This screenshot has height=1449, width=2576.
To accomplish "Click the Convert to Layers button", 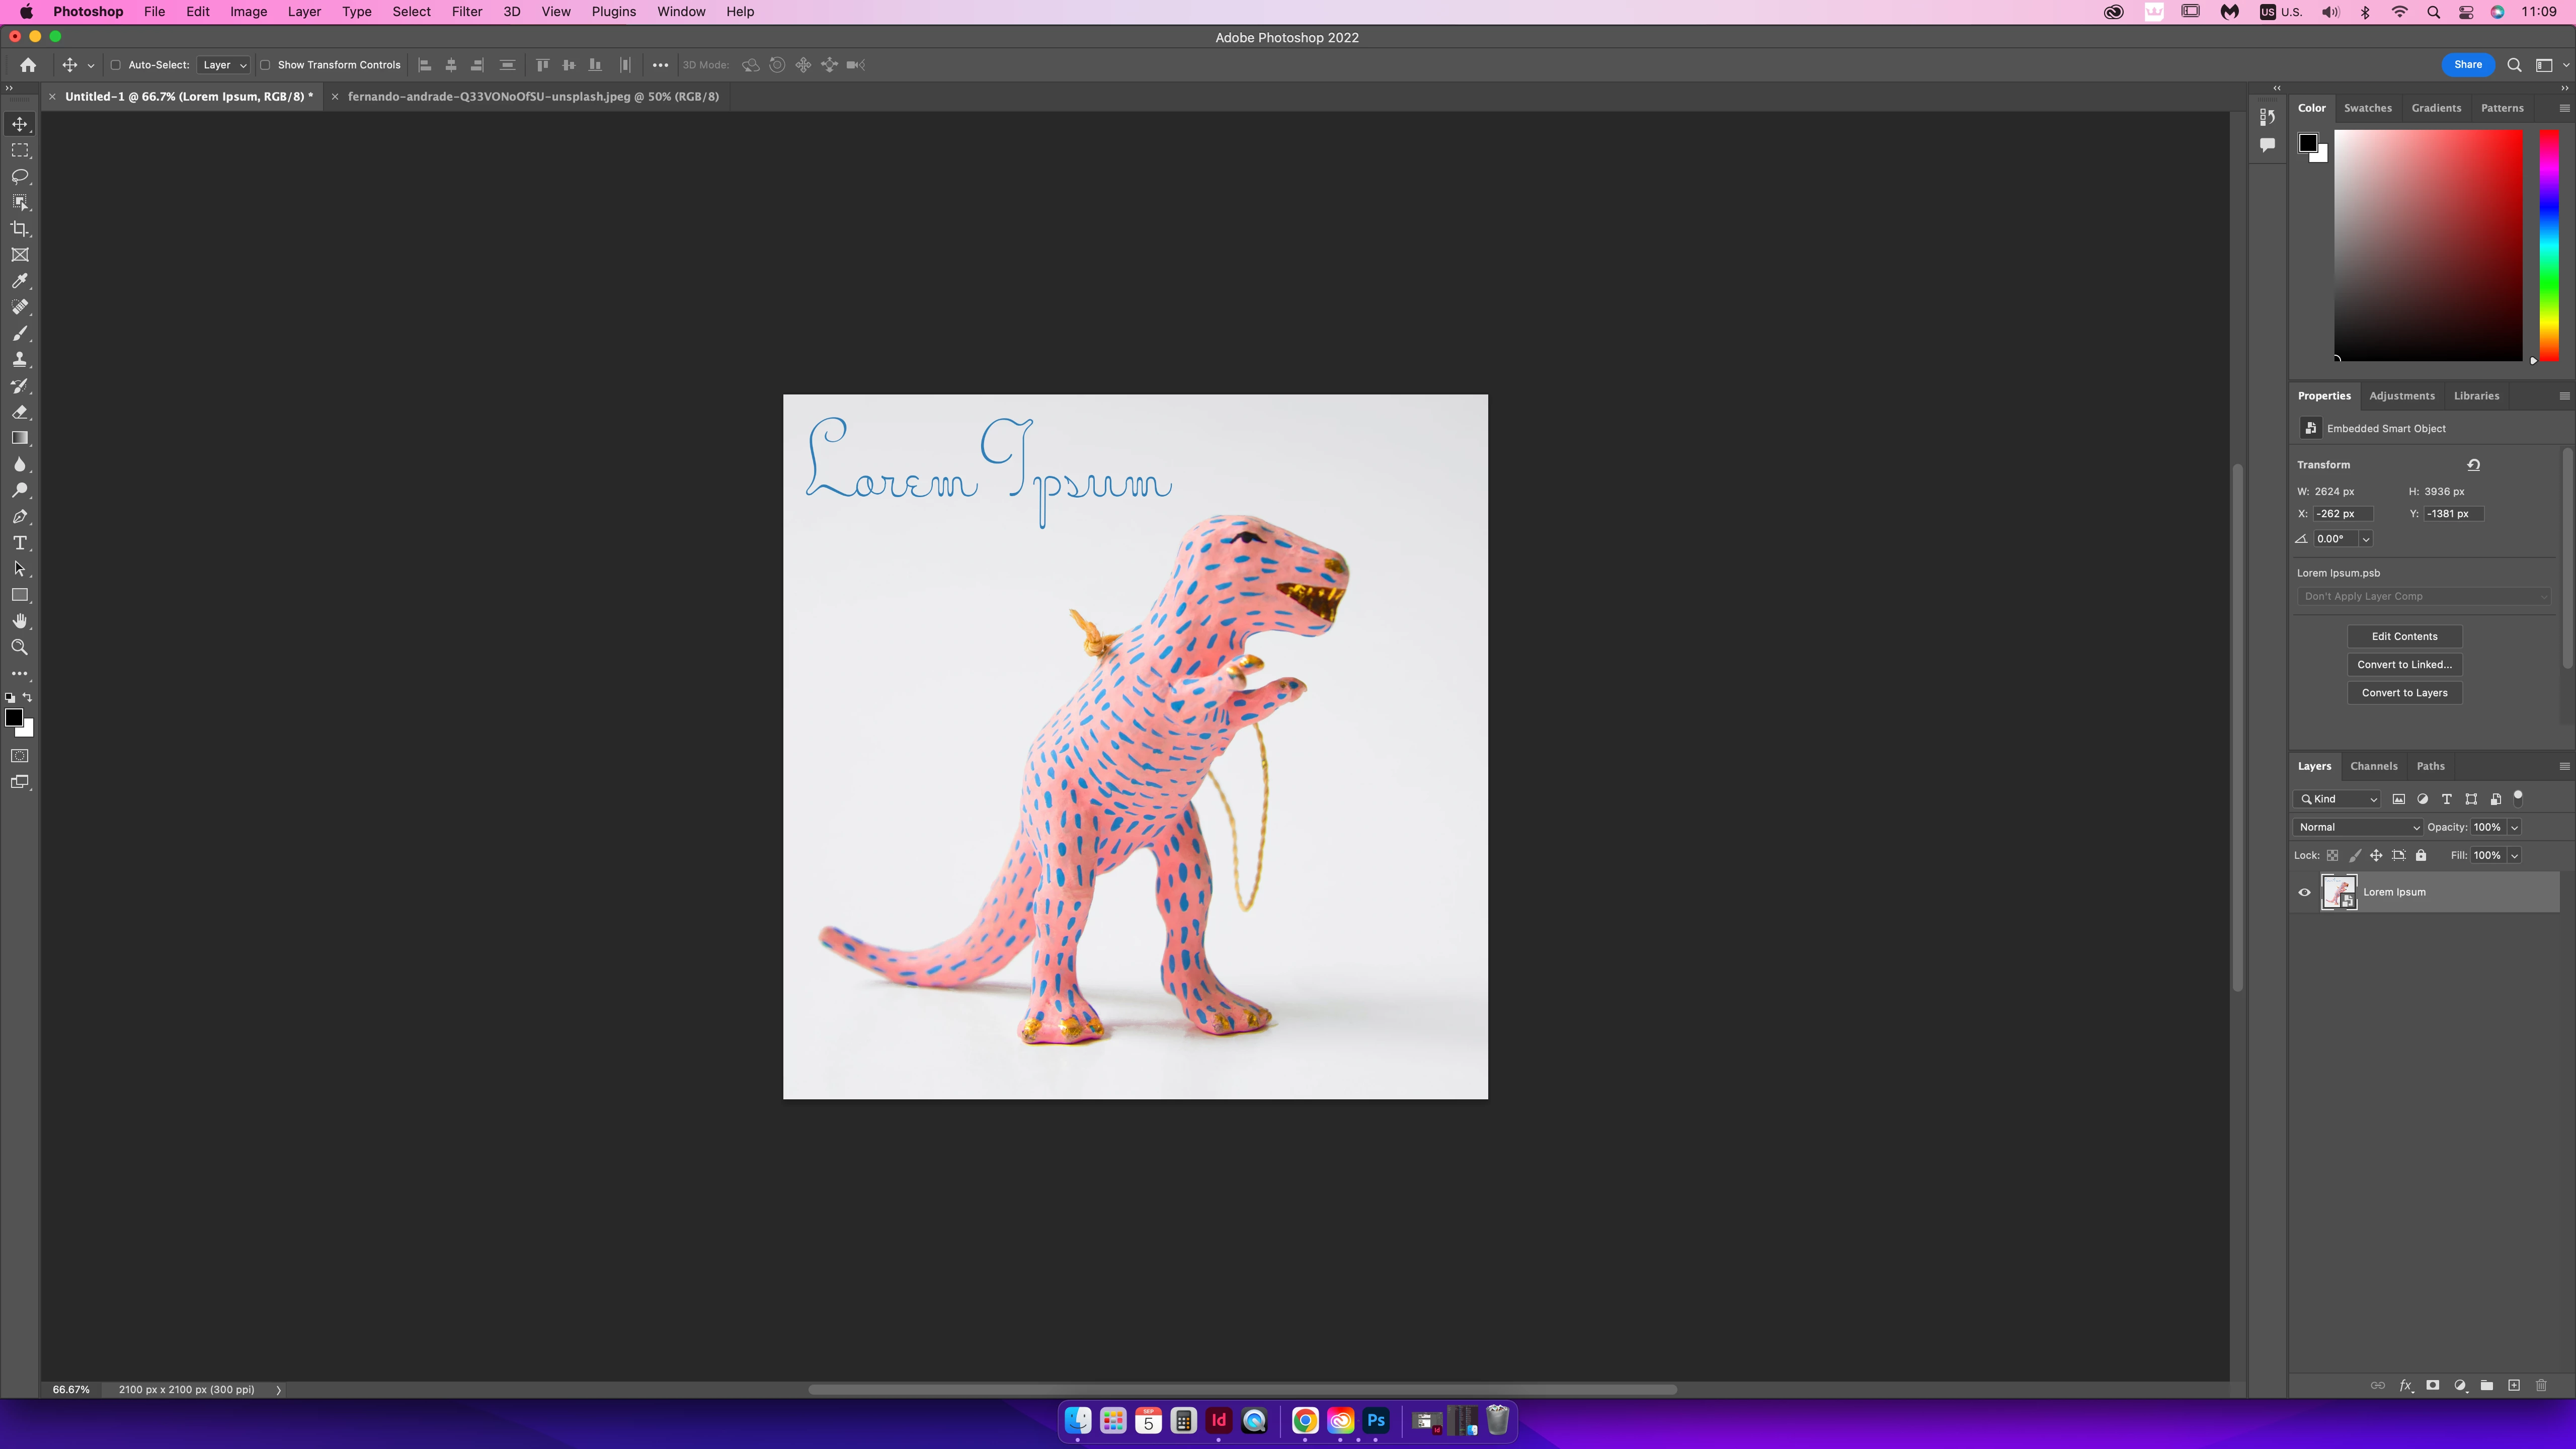I will coord(2404,693).
